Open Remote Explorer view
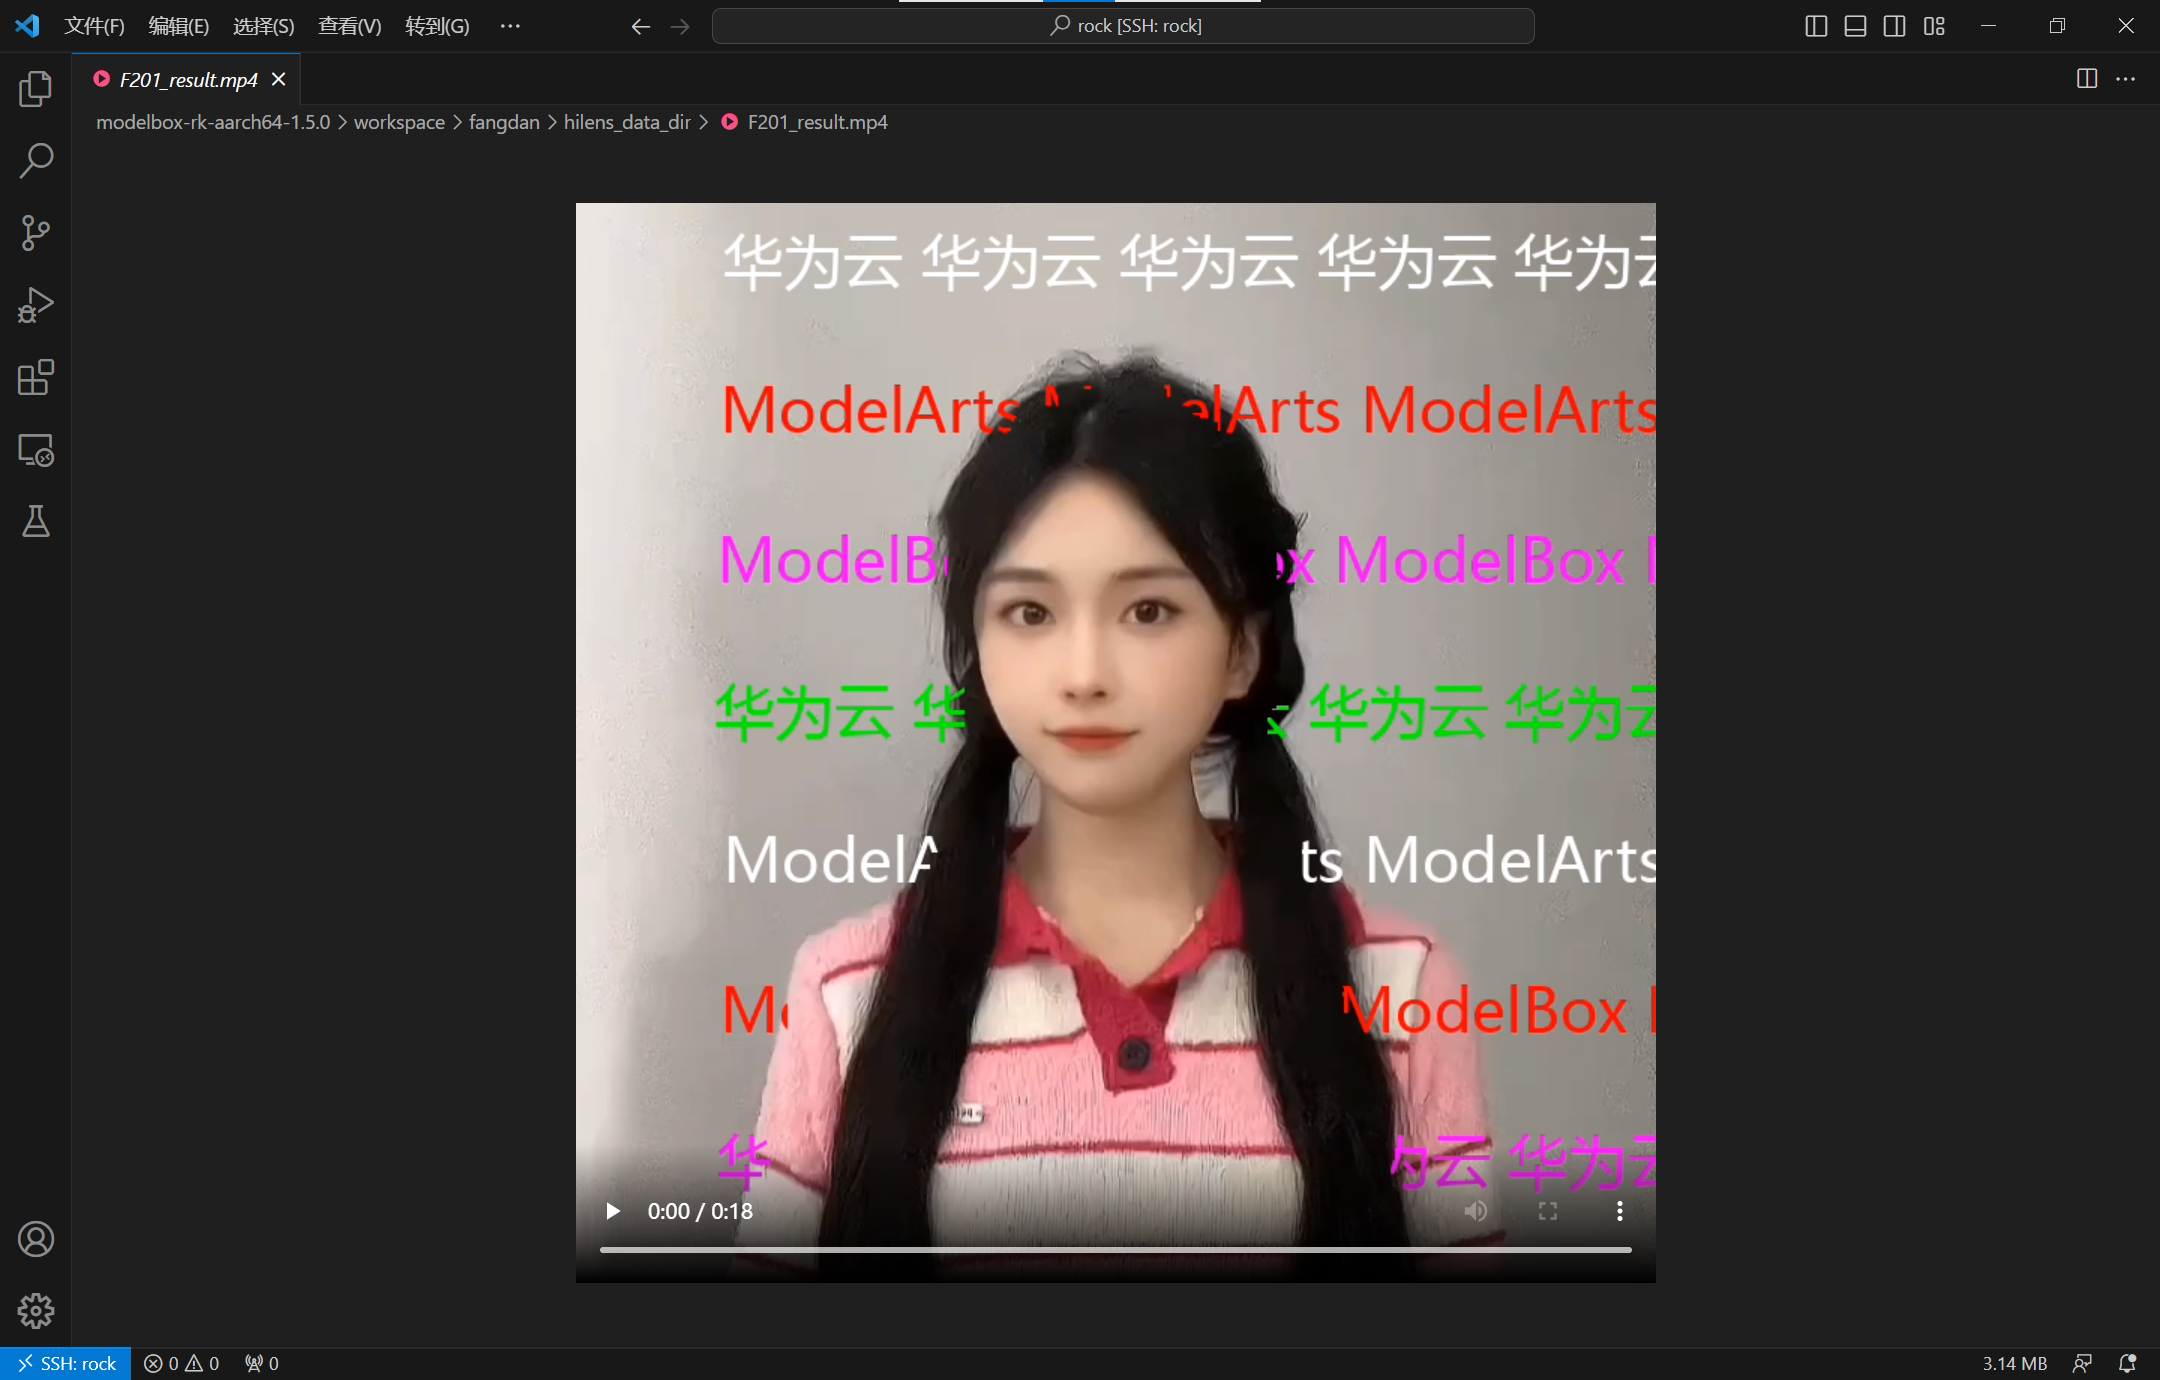The image size is (2160, 1380). pos(36,450)
